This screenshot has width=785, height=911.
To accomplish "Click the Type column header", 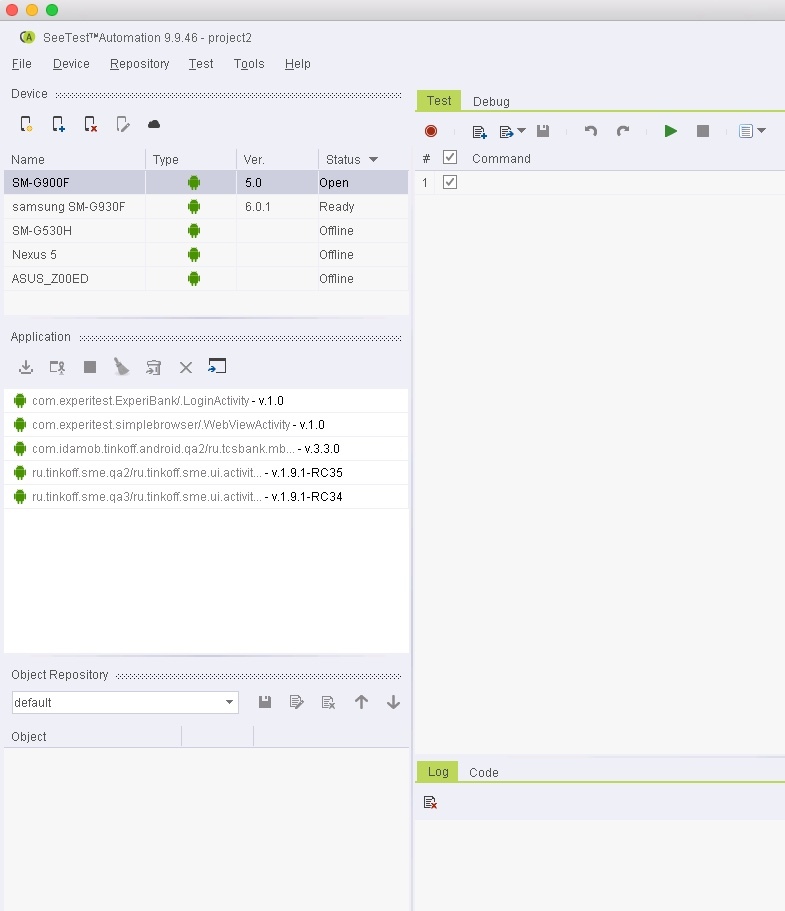I will [191, 159].
